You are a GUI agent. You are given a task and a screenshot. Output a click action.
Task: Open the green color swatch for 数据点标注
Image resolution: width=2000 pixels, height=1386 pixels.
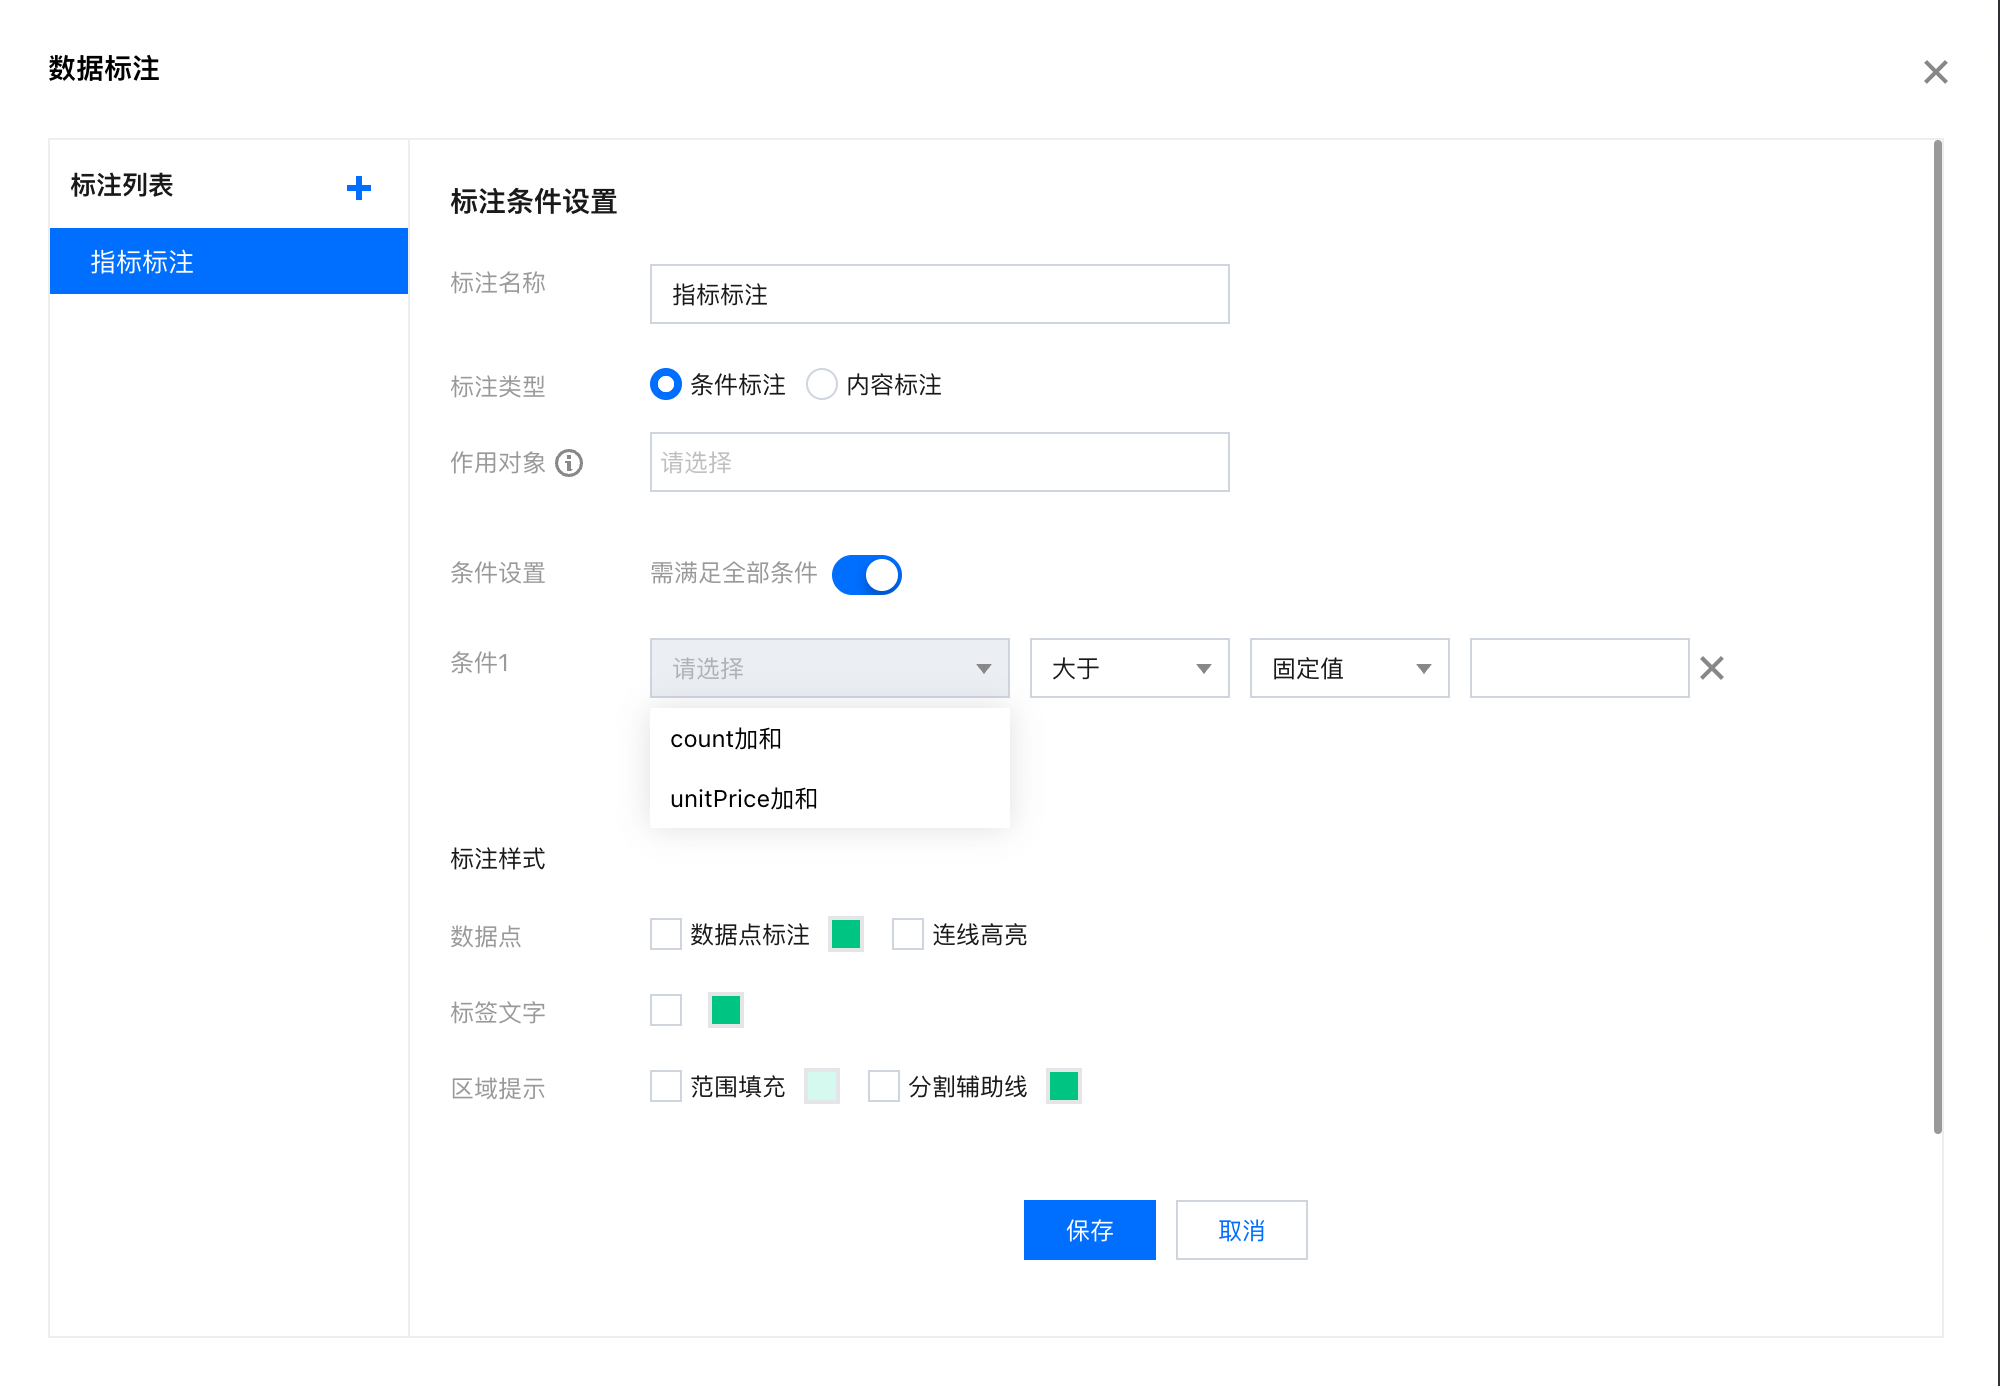845,933
